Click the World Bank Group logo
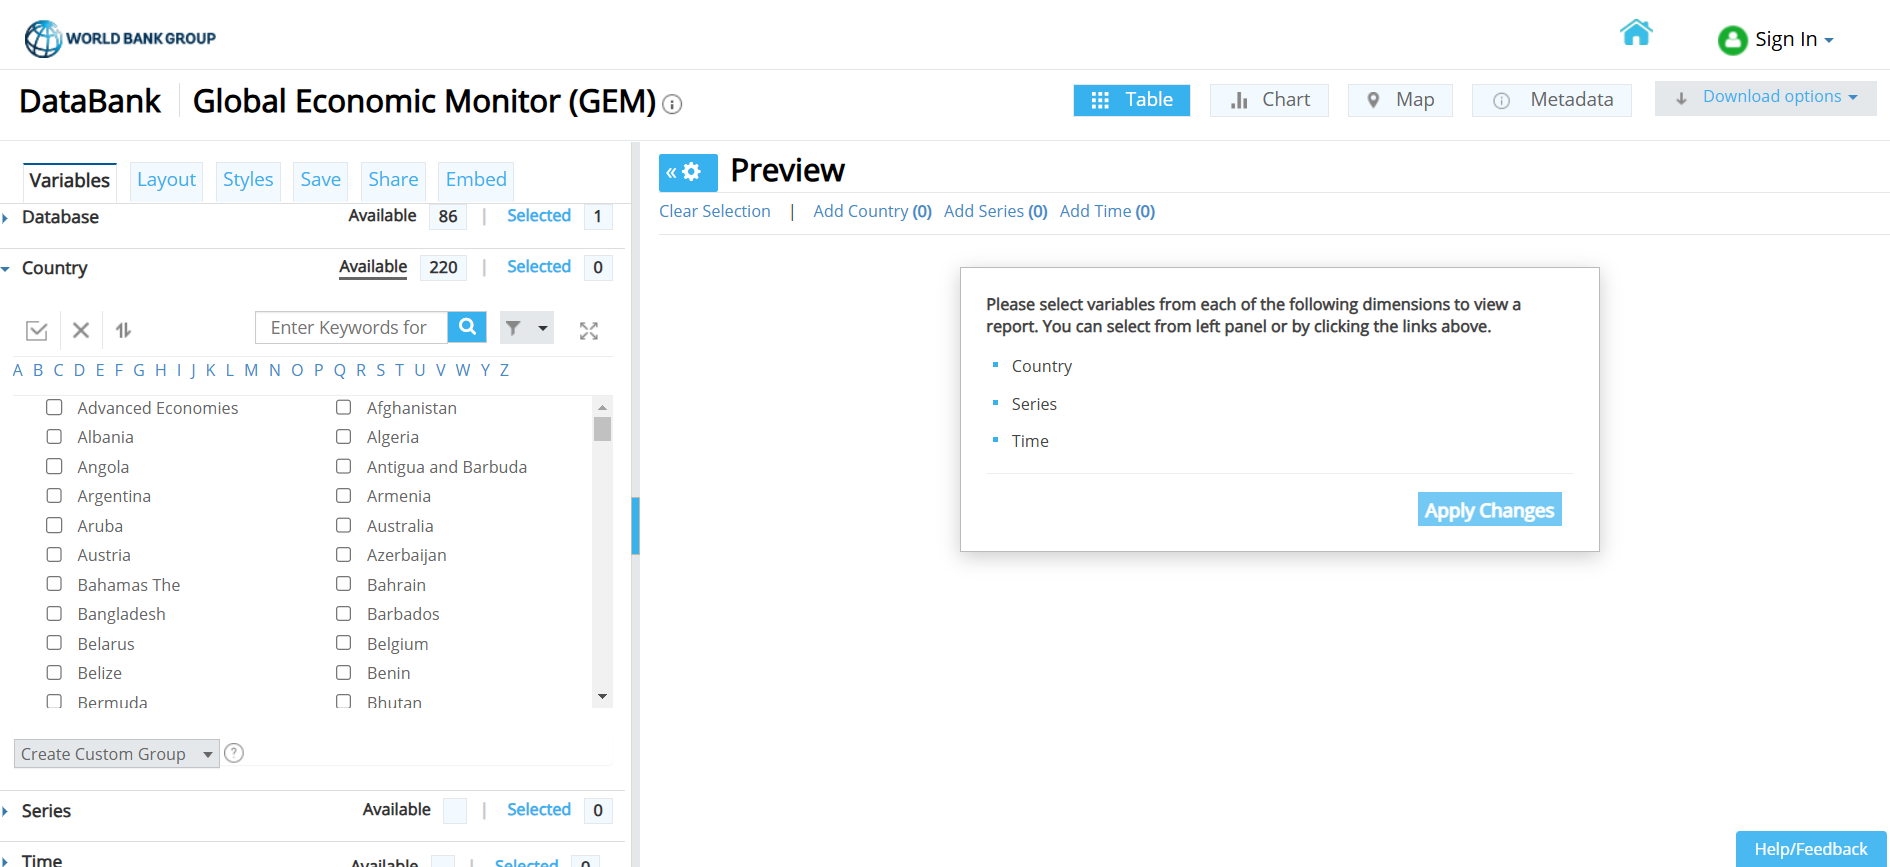 pos(120,38)
